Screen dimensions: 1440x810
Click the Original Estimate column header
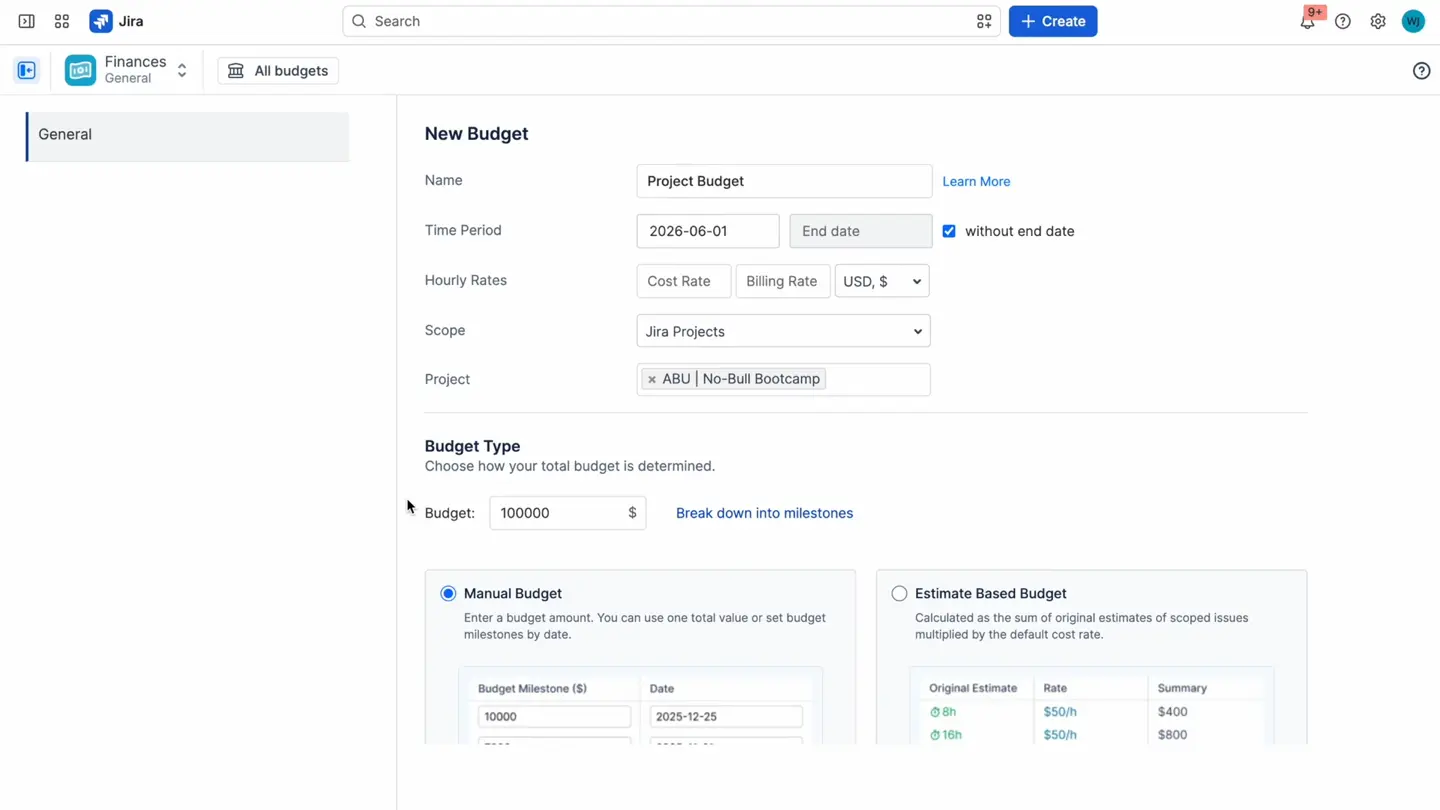pos(973,688)
